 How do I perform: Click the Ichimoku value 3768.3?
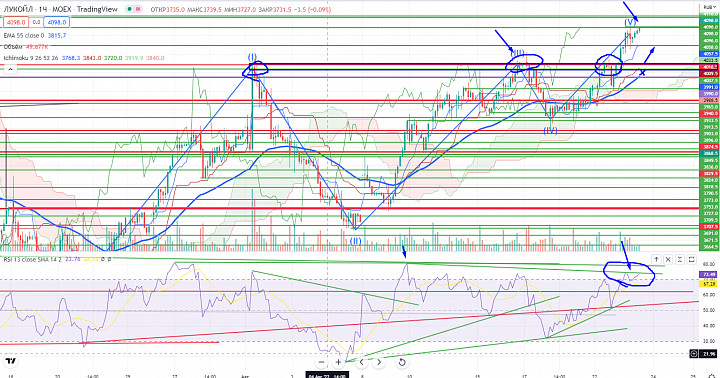pyautogui.click(x=71, y=58)
